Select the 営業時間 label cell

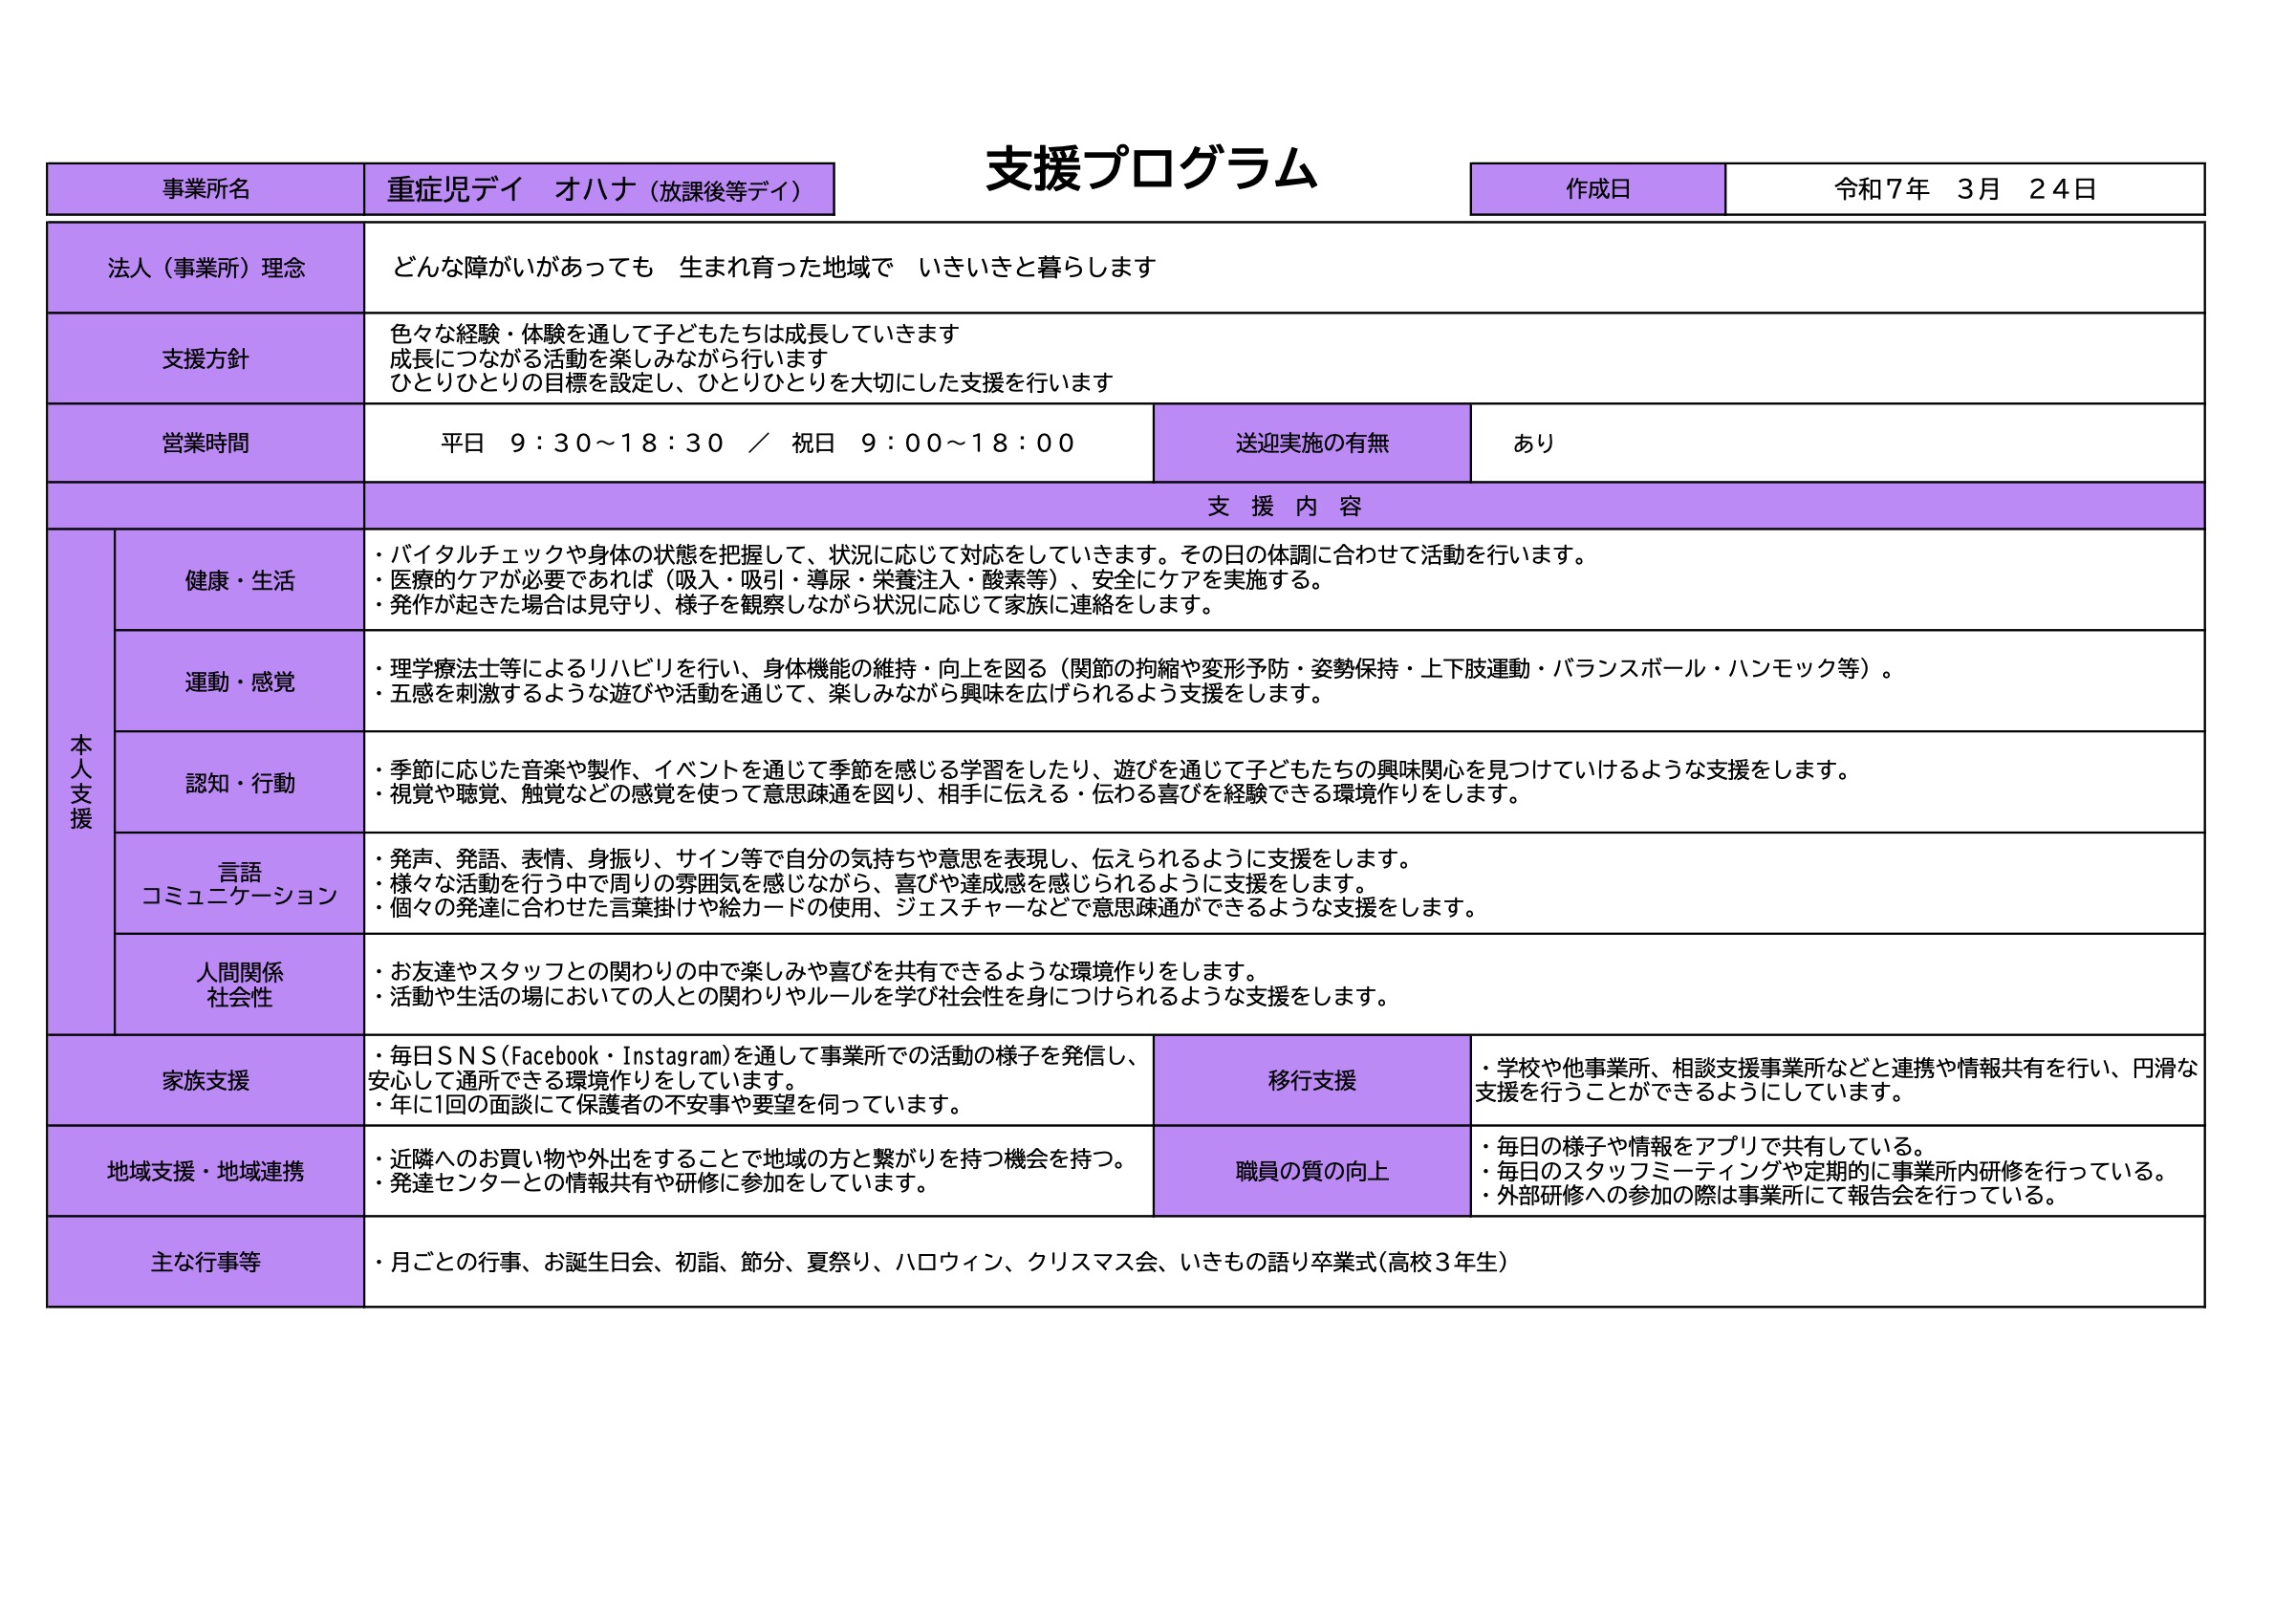205,443
